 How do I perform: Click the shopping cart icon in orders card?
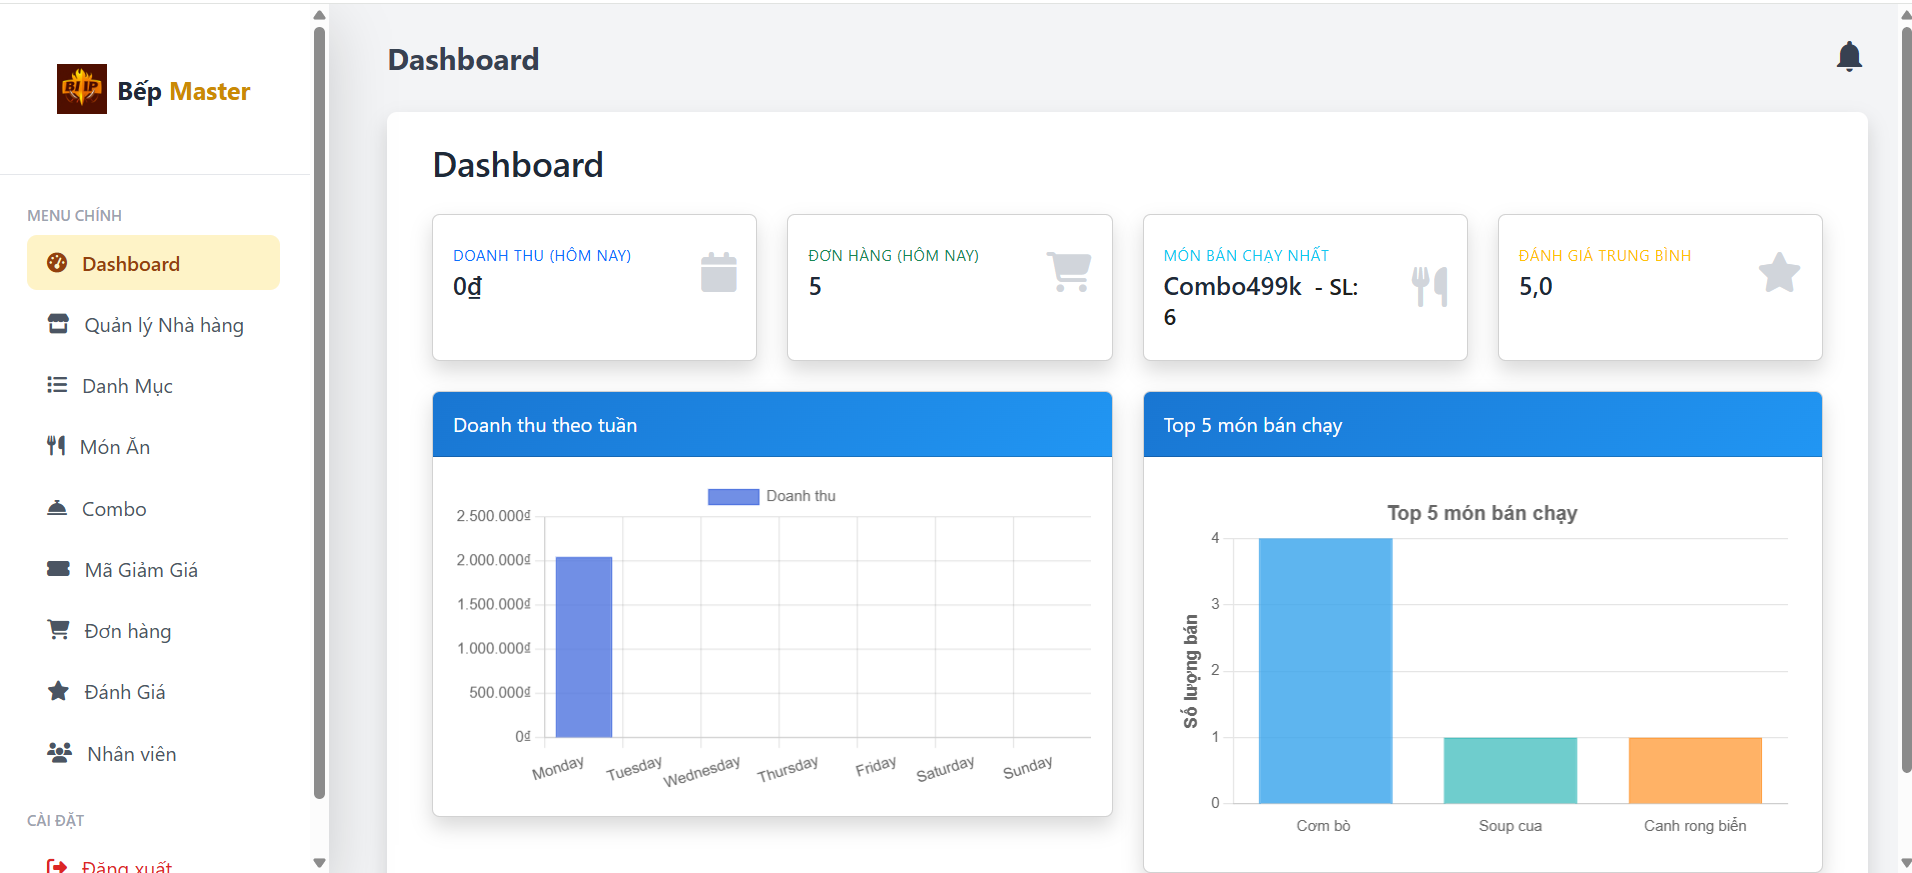coord(1069,271)
